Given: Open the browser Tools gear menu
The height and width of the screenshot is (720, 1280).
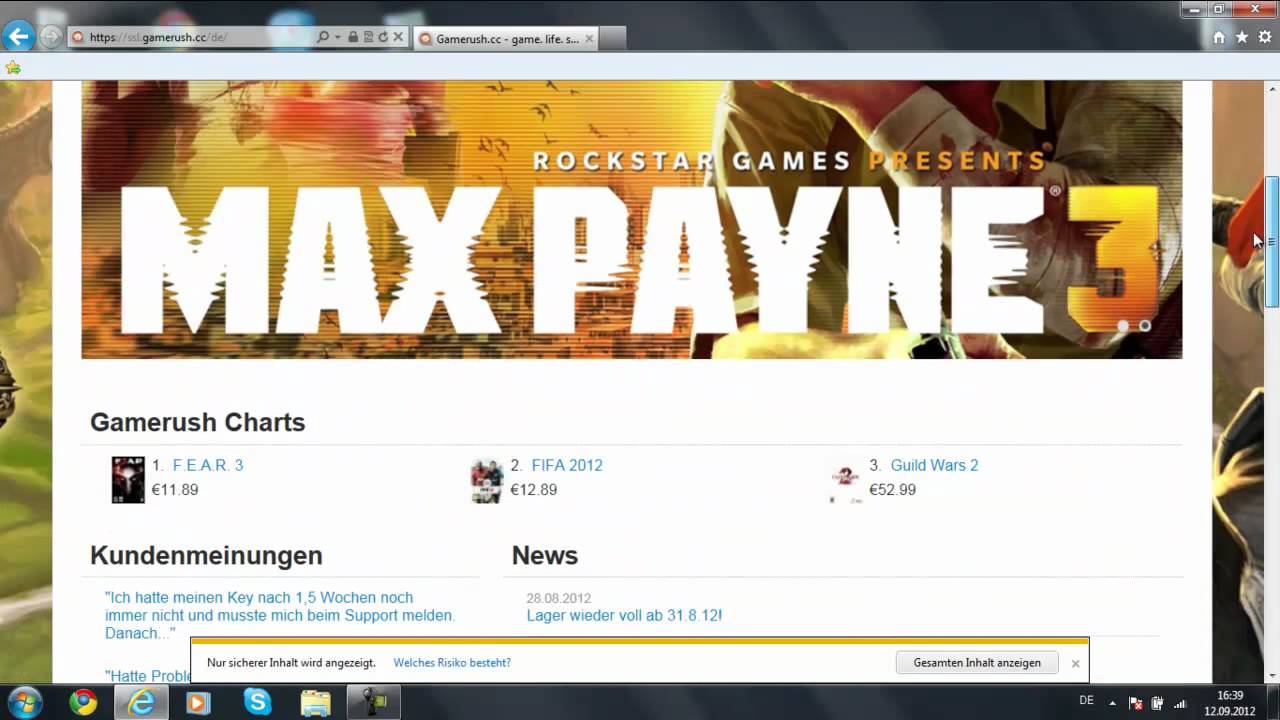Looking at the screenshot, I should (x=1265, y=37).
